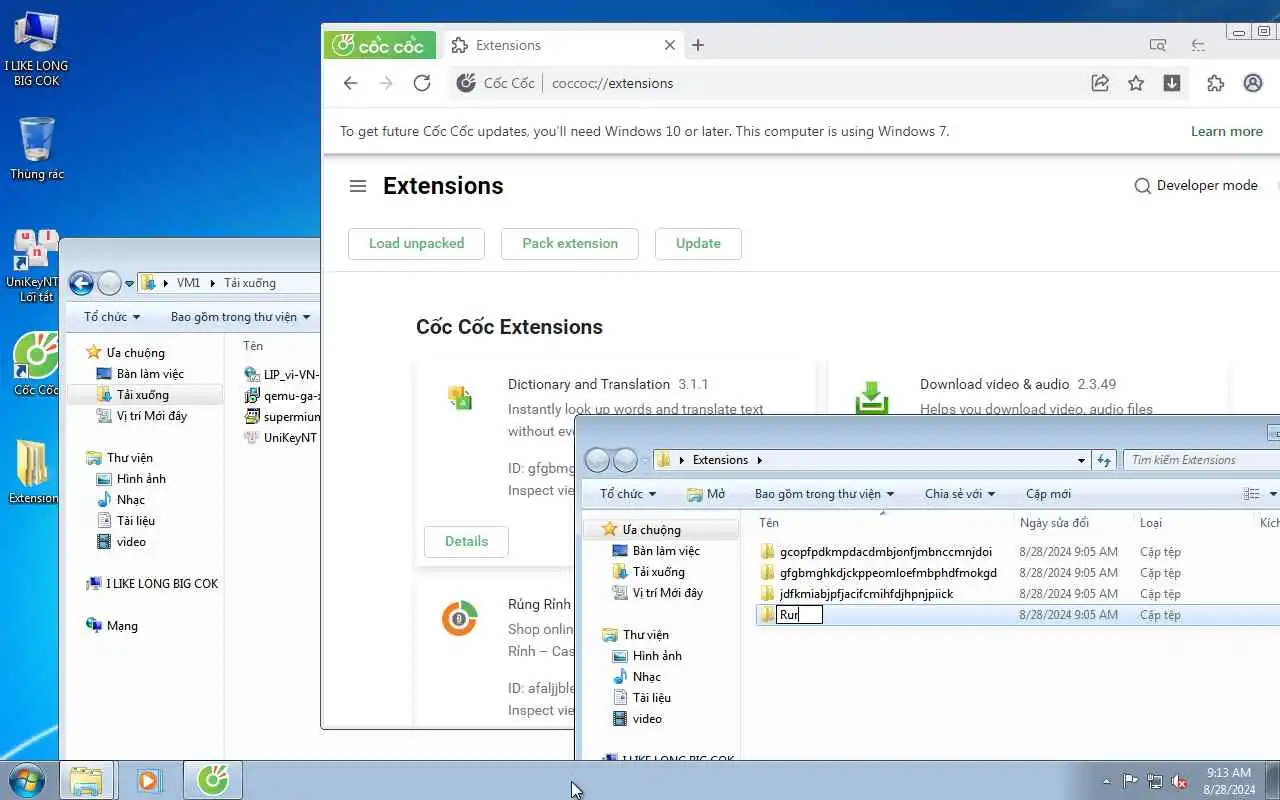Image resolution: width=1280 pixels, height=800 pixels.
Task: Click the view mode icon in Extensions explorer
Action: (x=1251, y=494)
